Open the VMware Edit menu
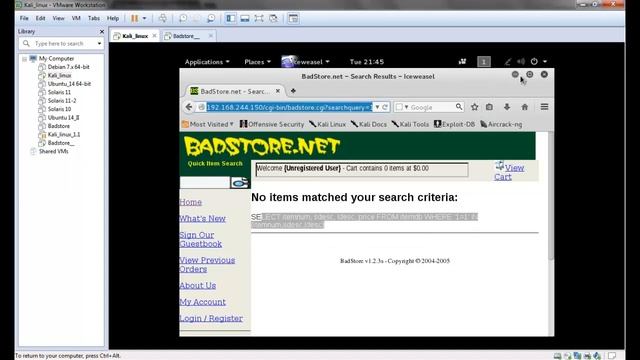The height and width of the screenshot is (360, 640). pos(40,18)
